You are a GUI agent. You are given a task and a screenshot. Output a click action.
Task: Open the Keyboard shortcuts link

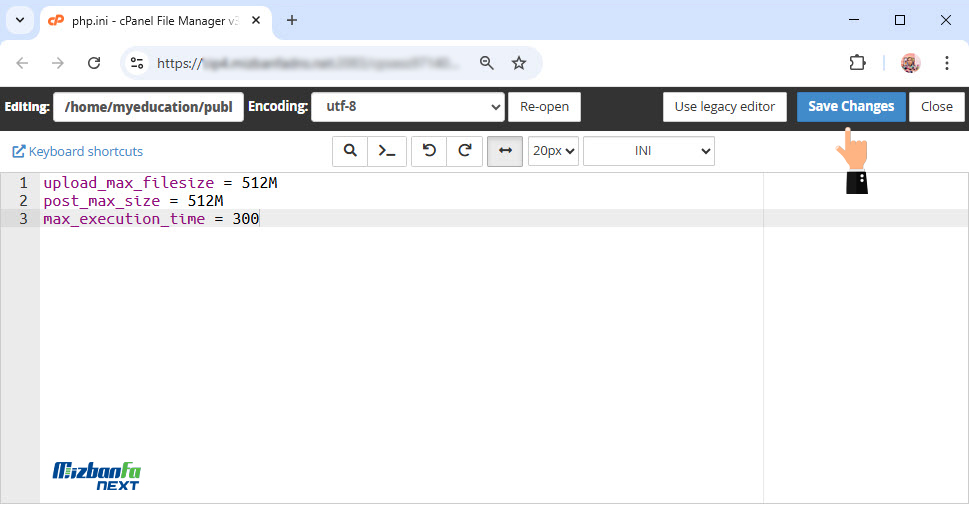tap(78, 152)
